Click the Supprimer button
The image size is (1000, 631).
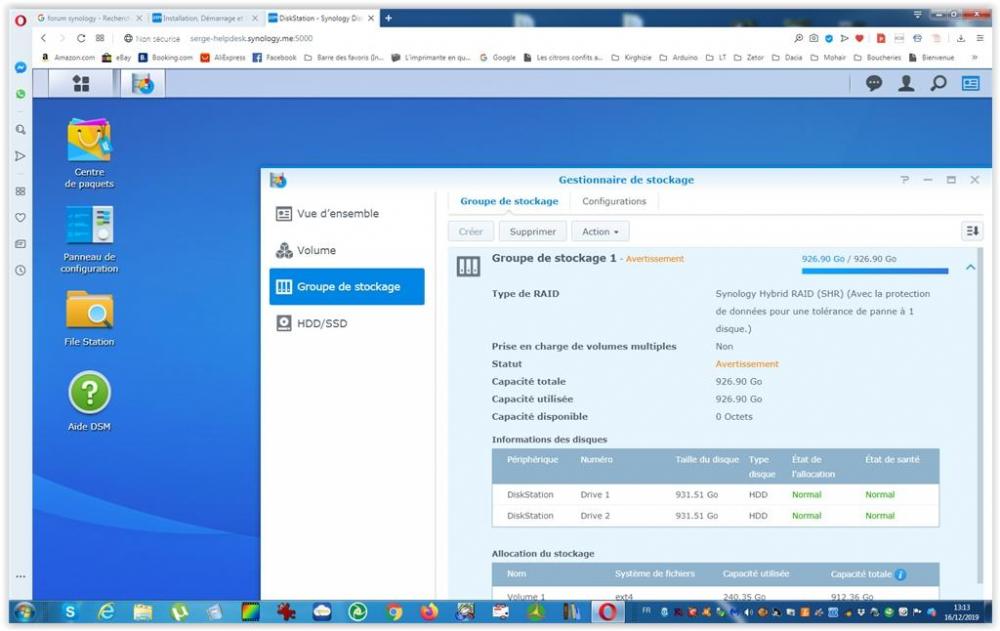tap(532, 231)
